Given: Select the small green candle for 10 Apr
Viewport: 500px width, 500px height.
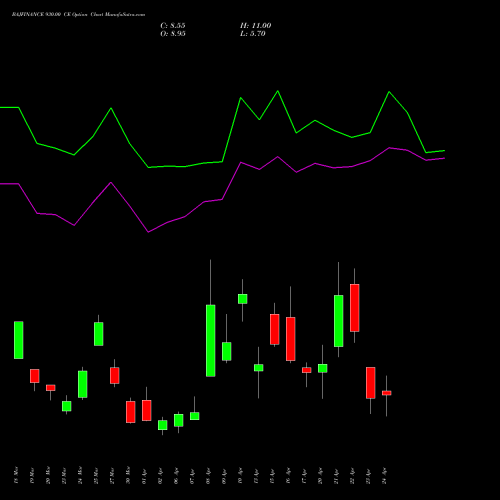Looking at the screenshot, I should coord(242,299).
